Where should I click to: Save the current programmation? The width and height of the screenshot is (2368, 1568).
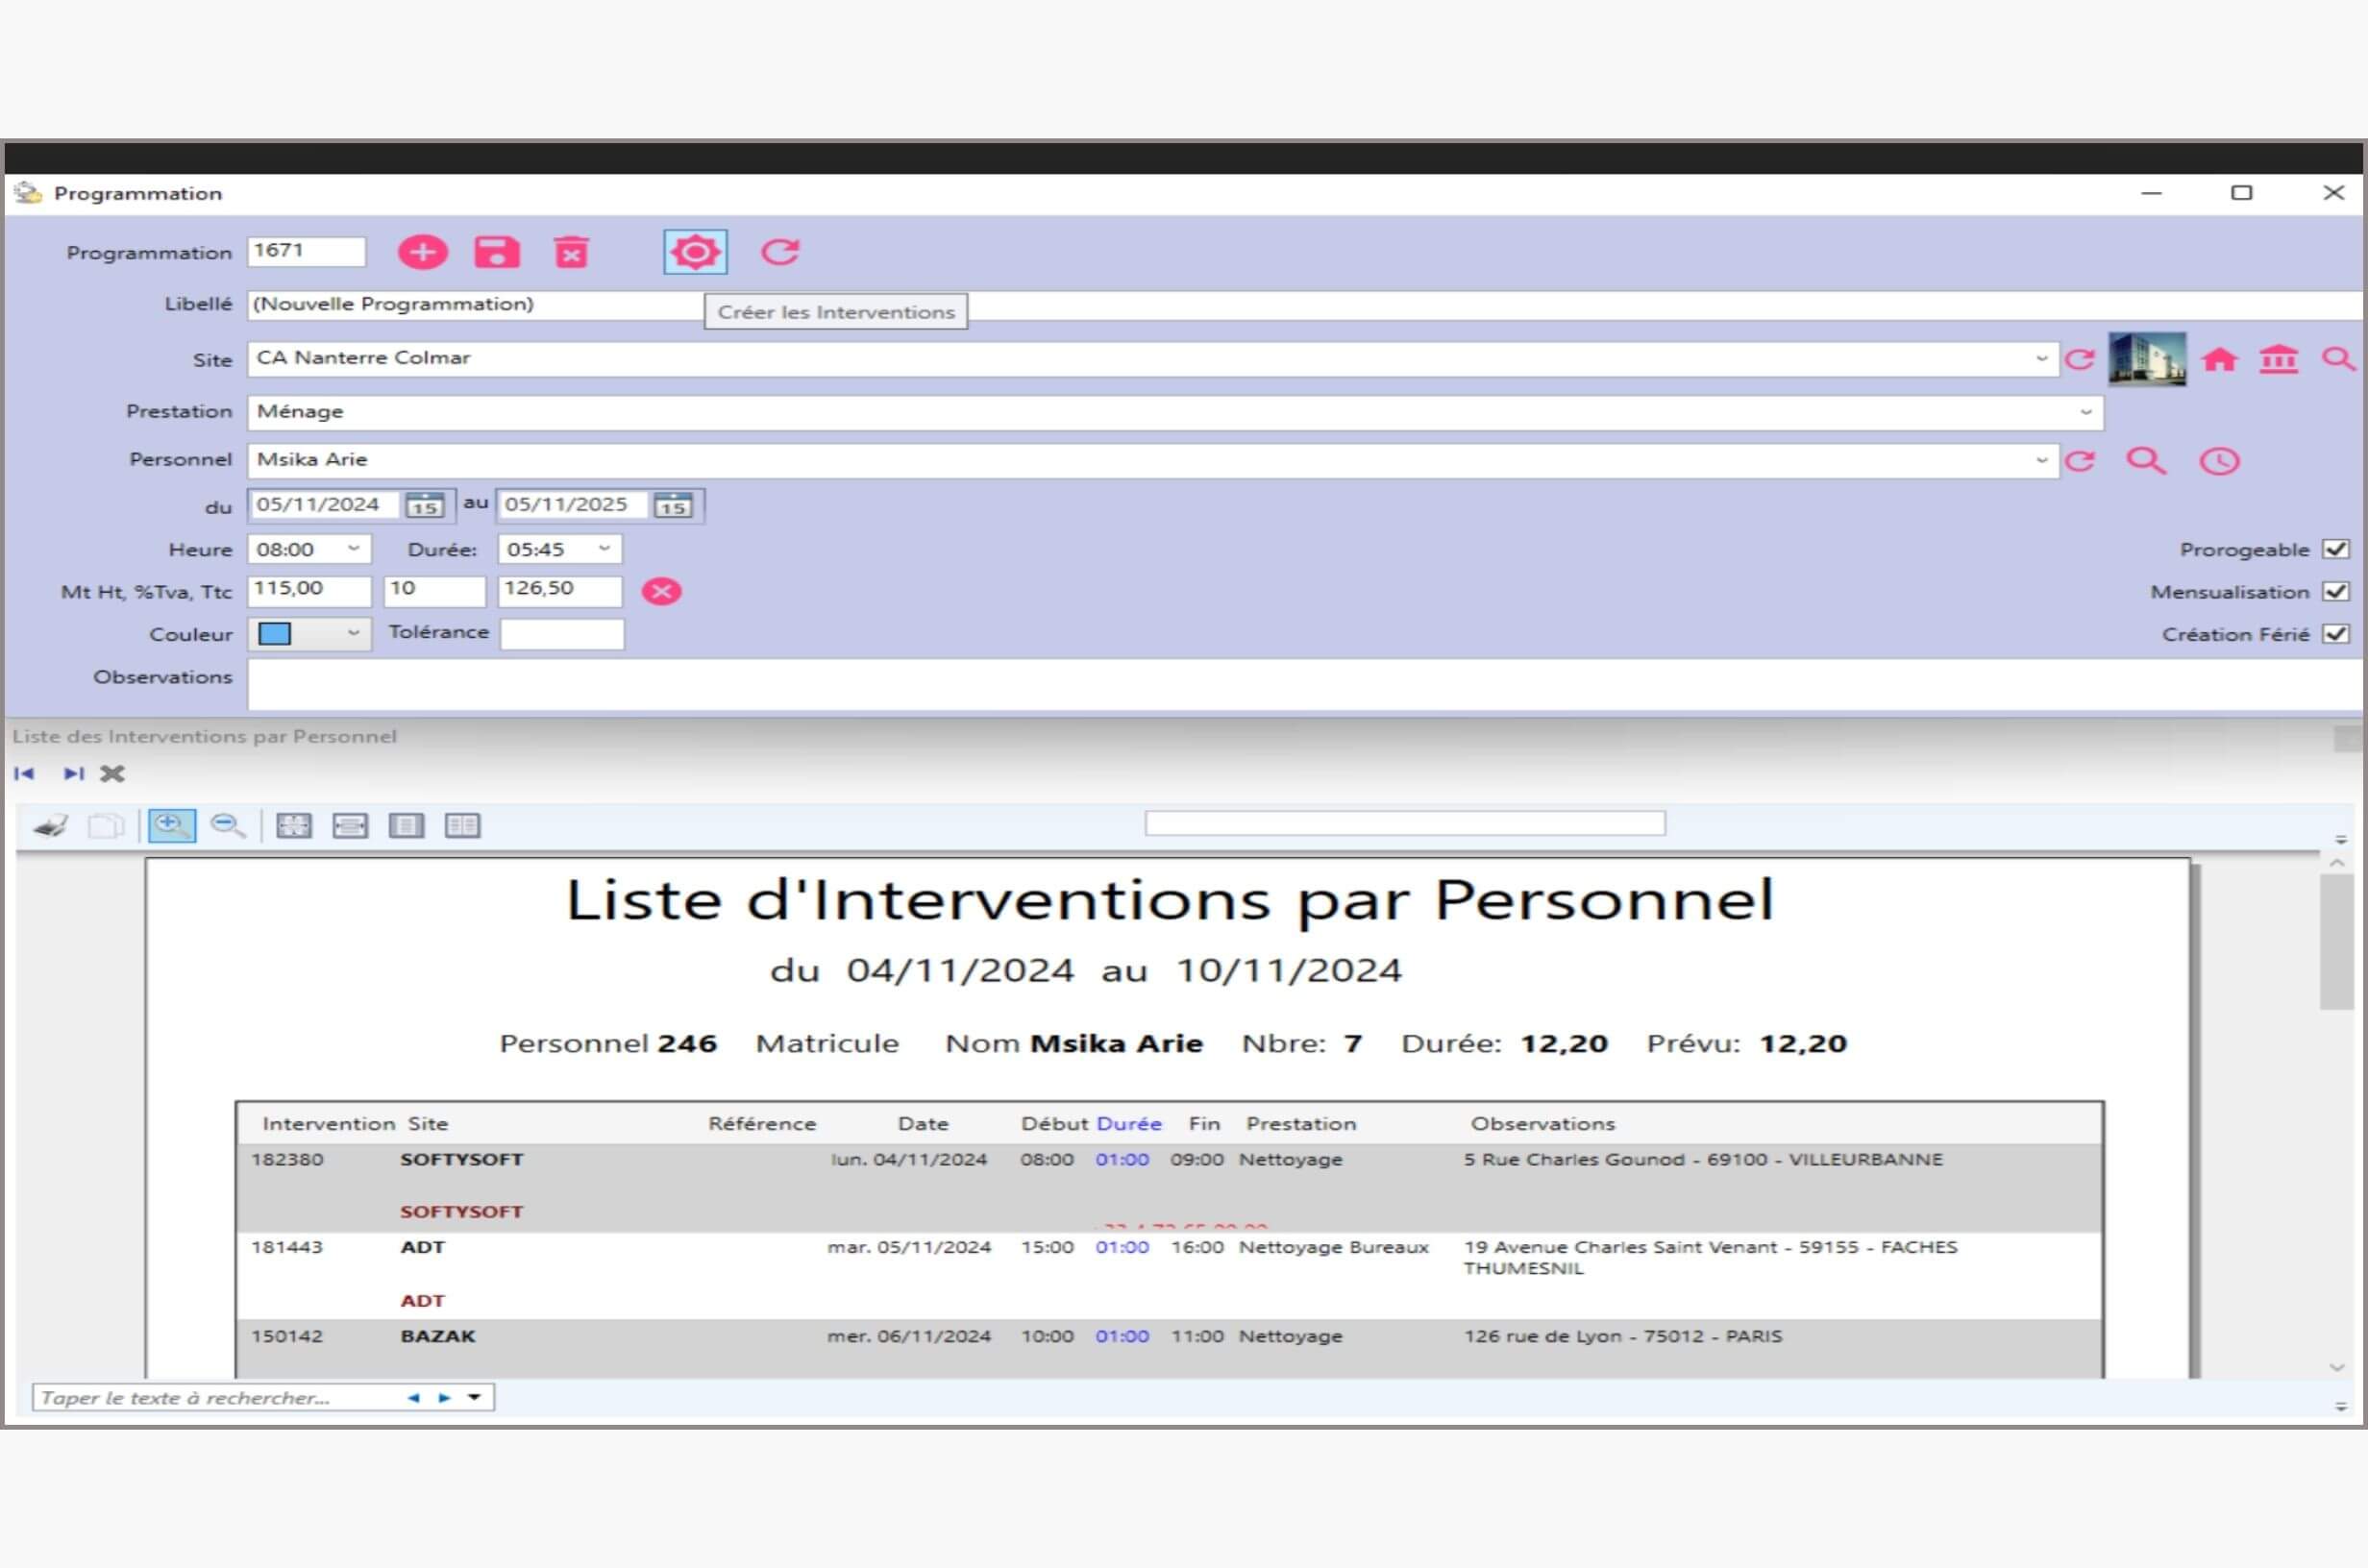498,252
